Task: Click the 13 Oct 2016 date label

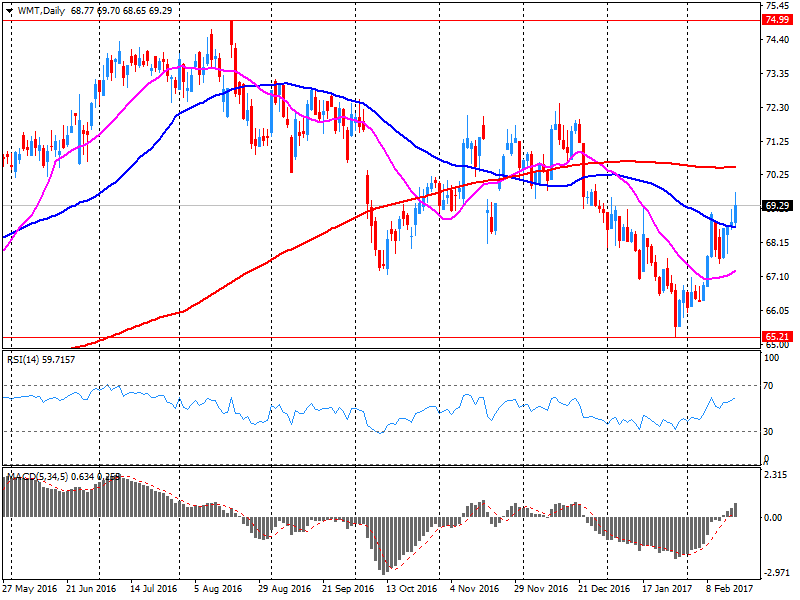Action: click(412, 589)
